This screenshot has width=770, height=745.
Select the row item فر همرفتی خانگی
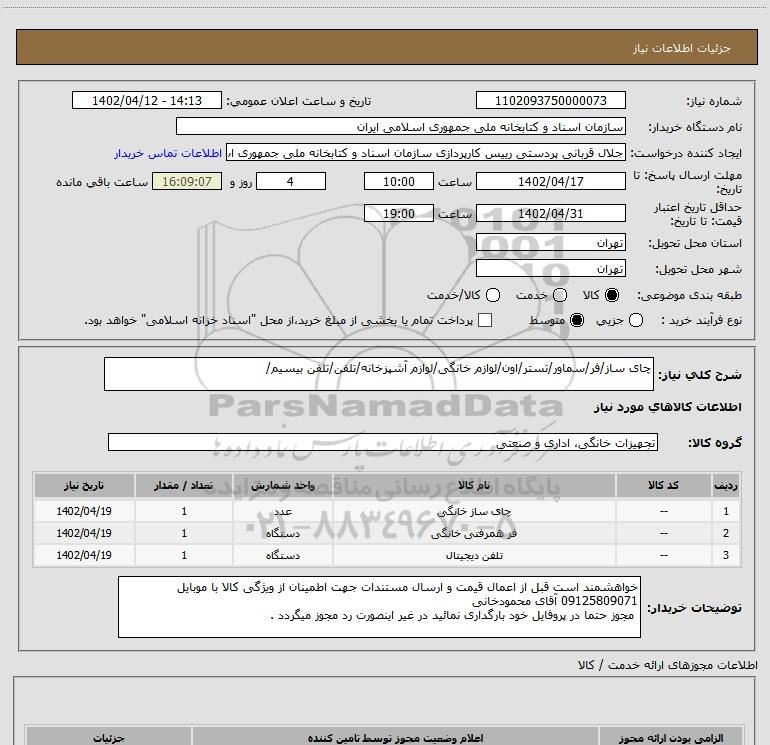coord(474,533)
